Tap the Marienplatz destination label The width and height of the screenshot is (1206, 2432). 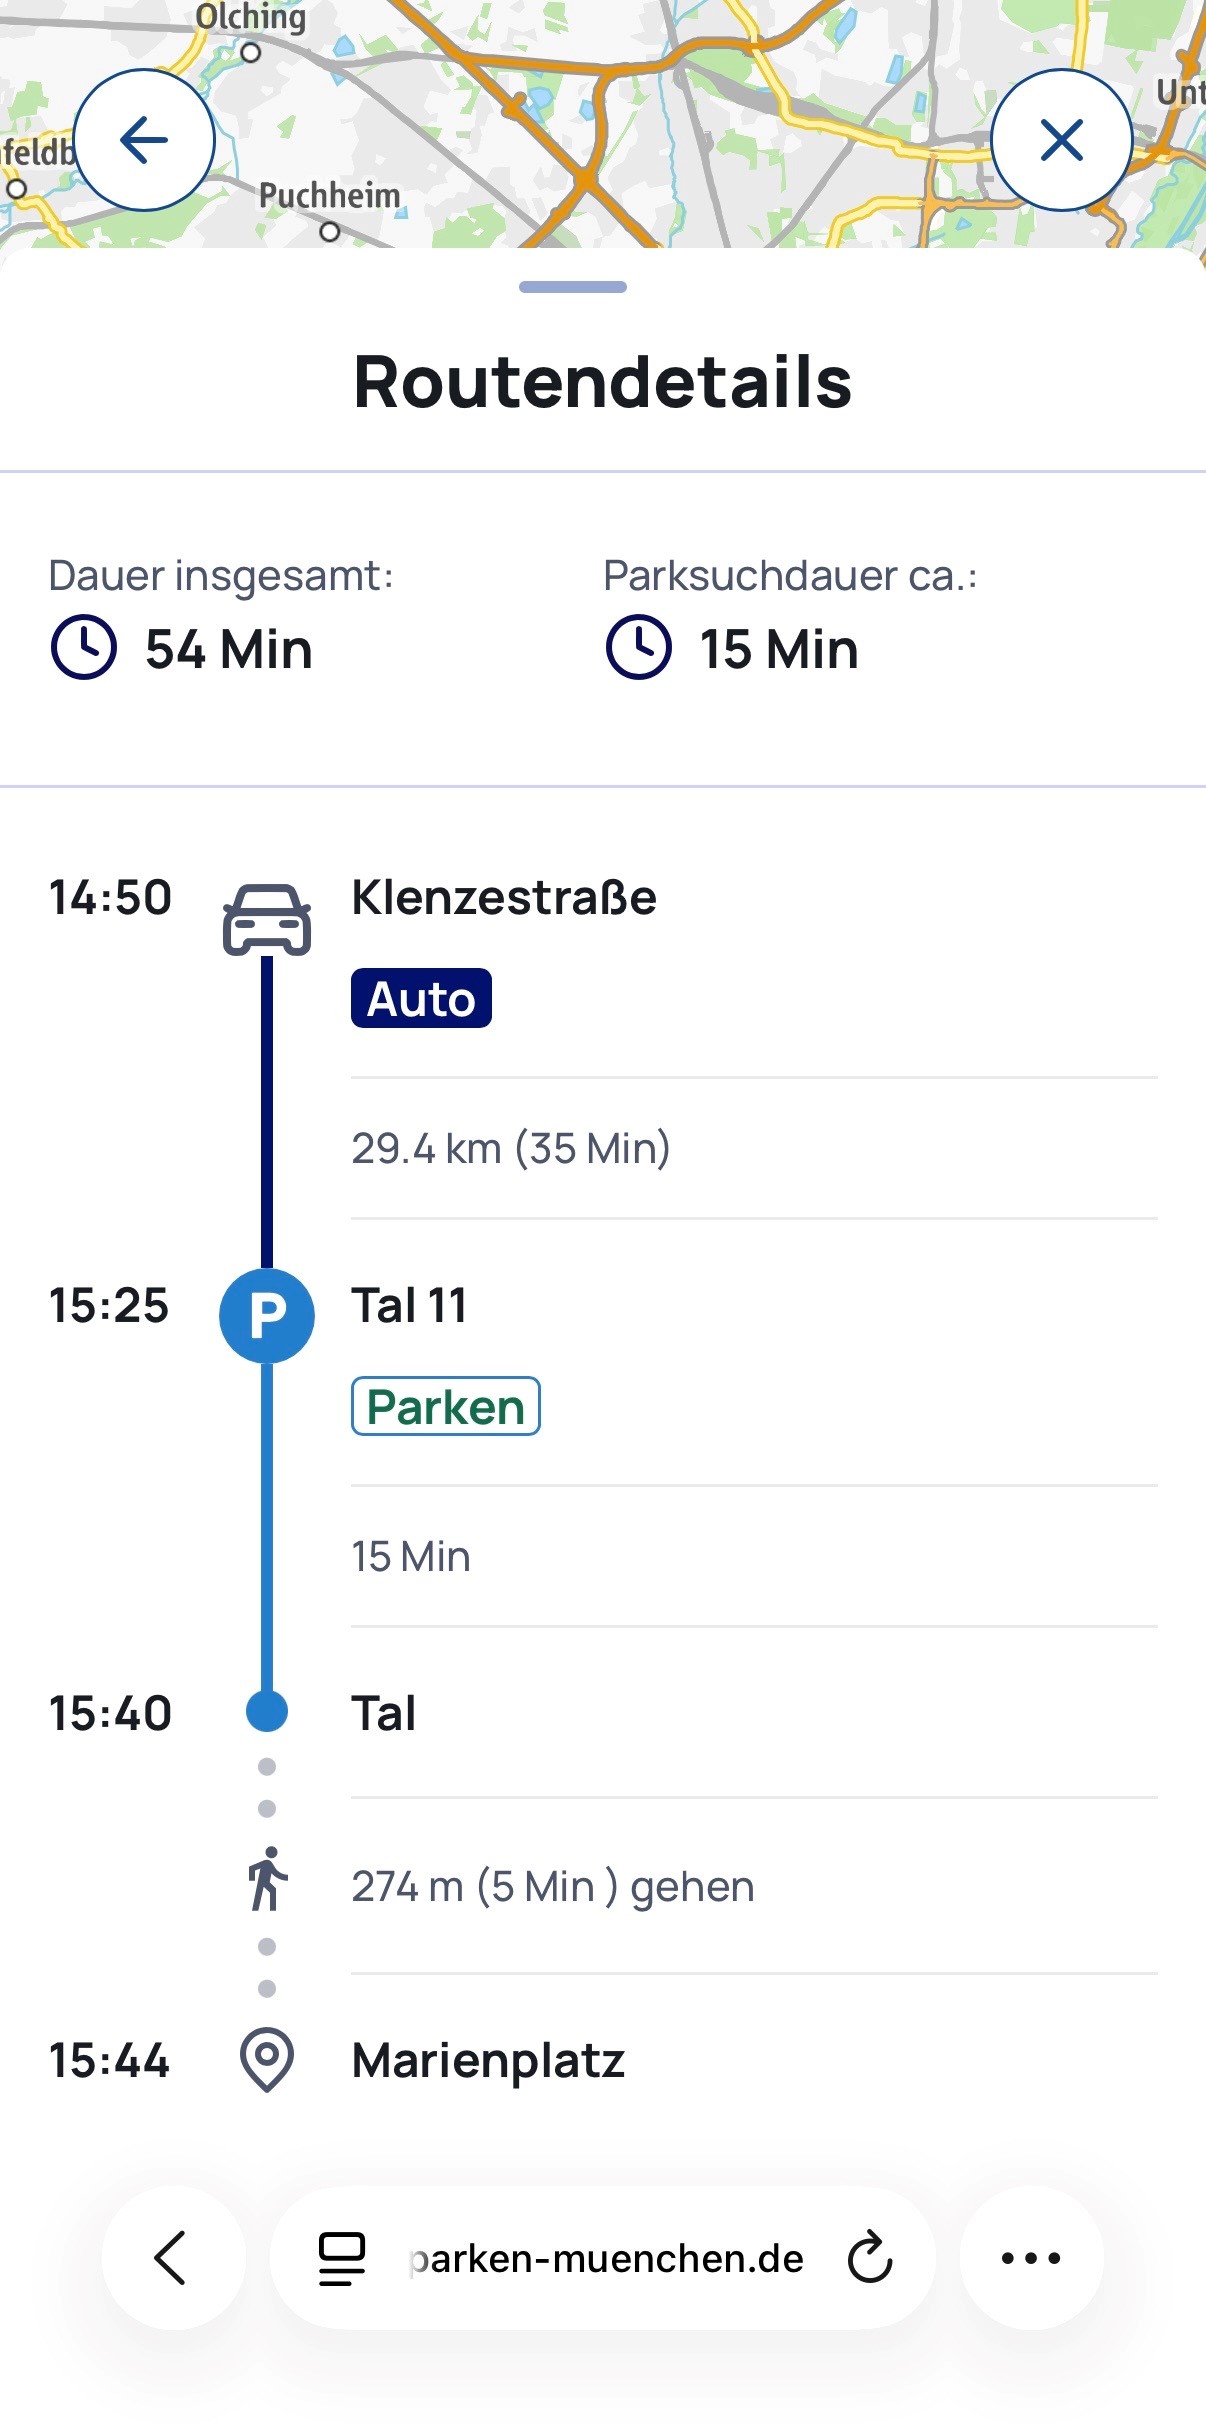click(x=488, y=2060)
